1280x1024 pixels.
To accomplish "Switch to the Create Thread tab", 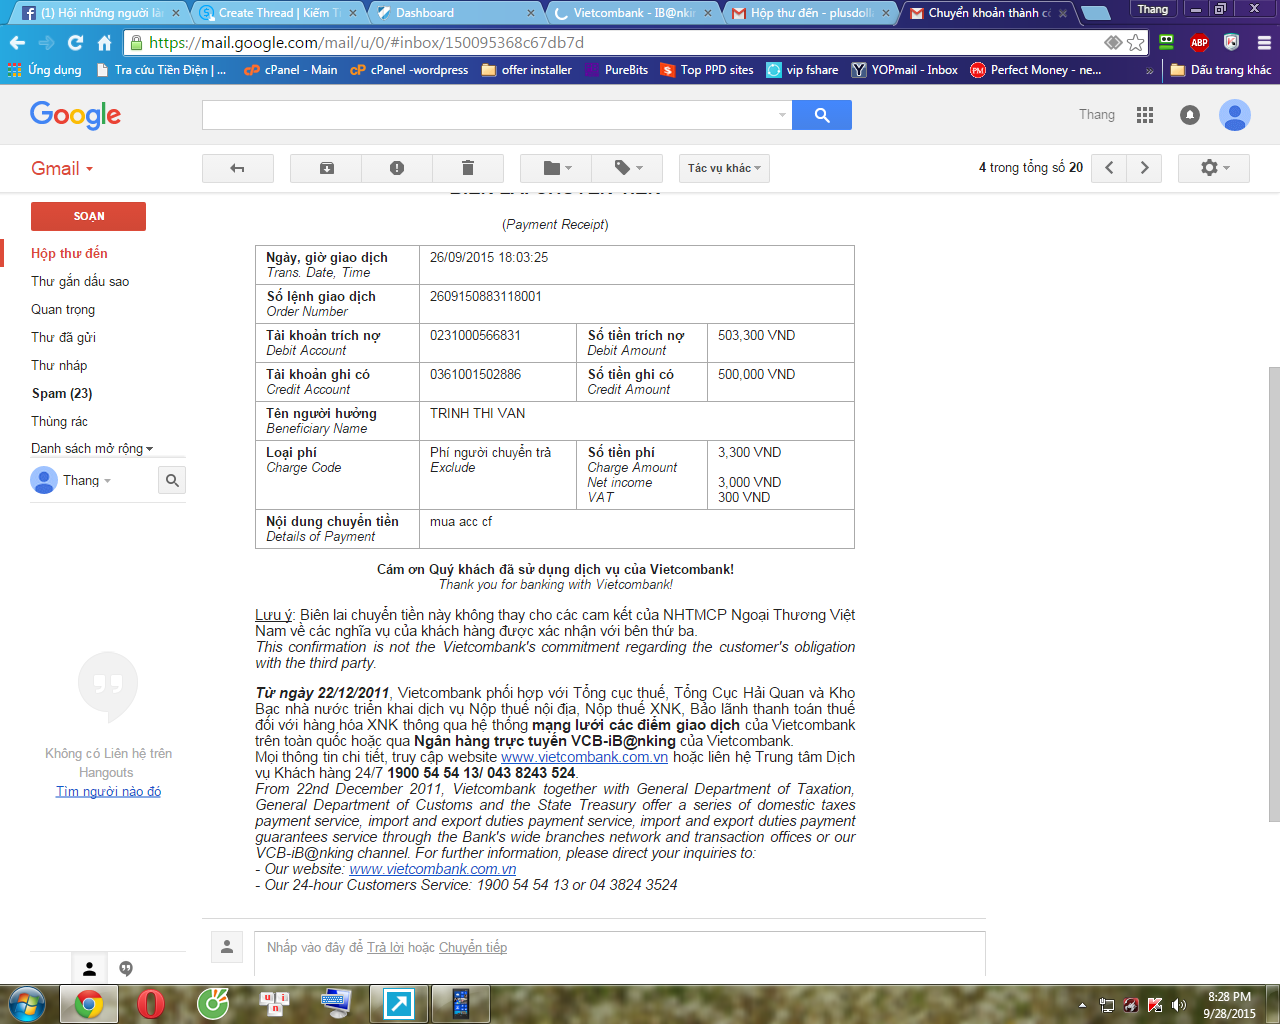I will pos(279,13).
